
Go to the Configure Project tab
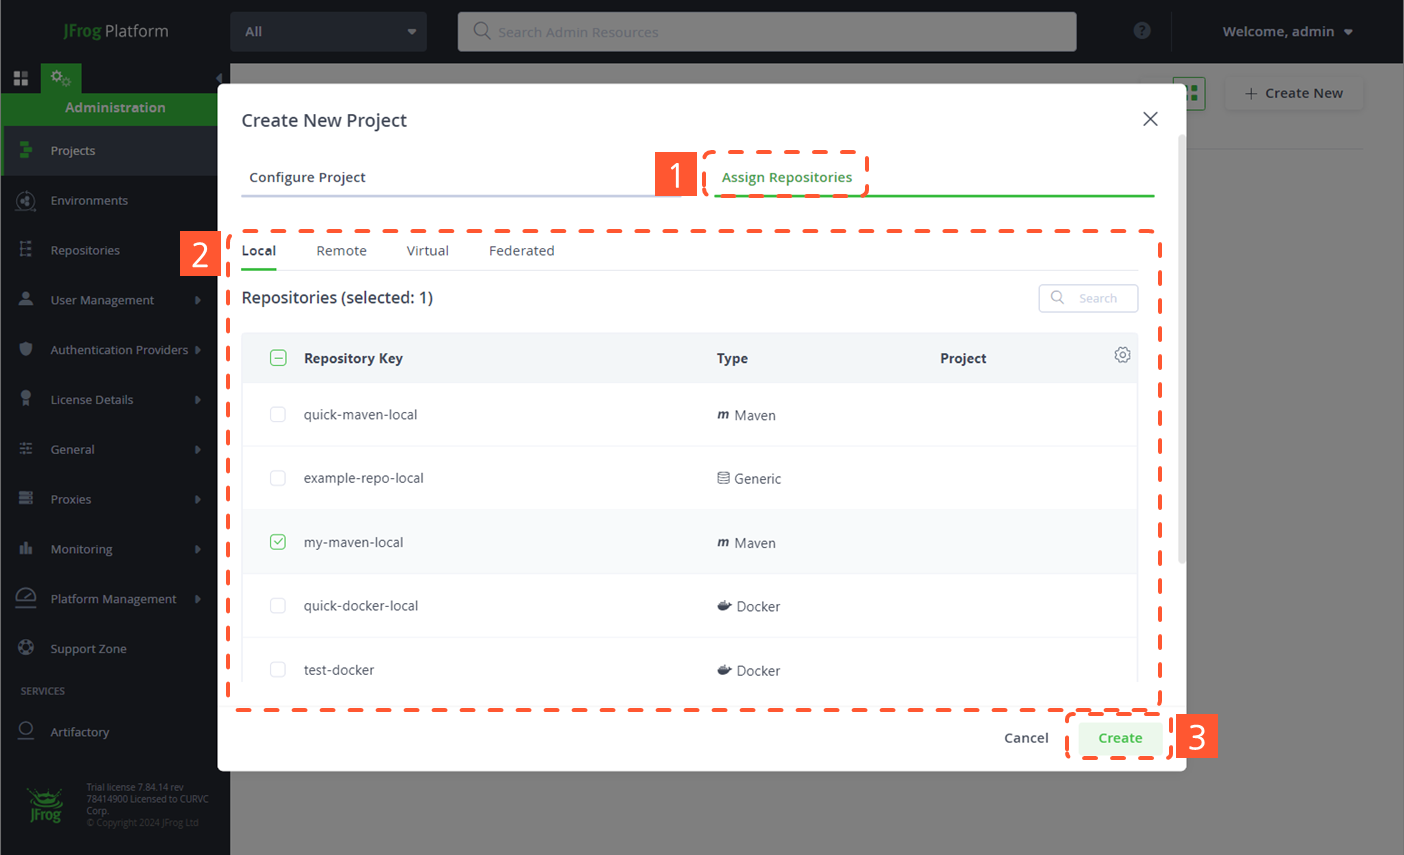307,177
